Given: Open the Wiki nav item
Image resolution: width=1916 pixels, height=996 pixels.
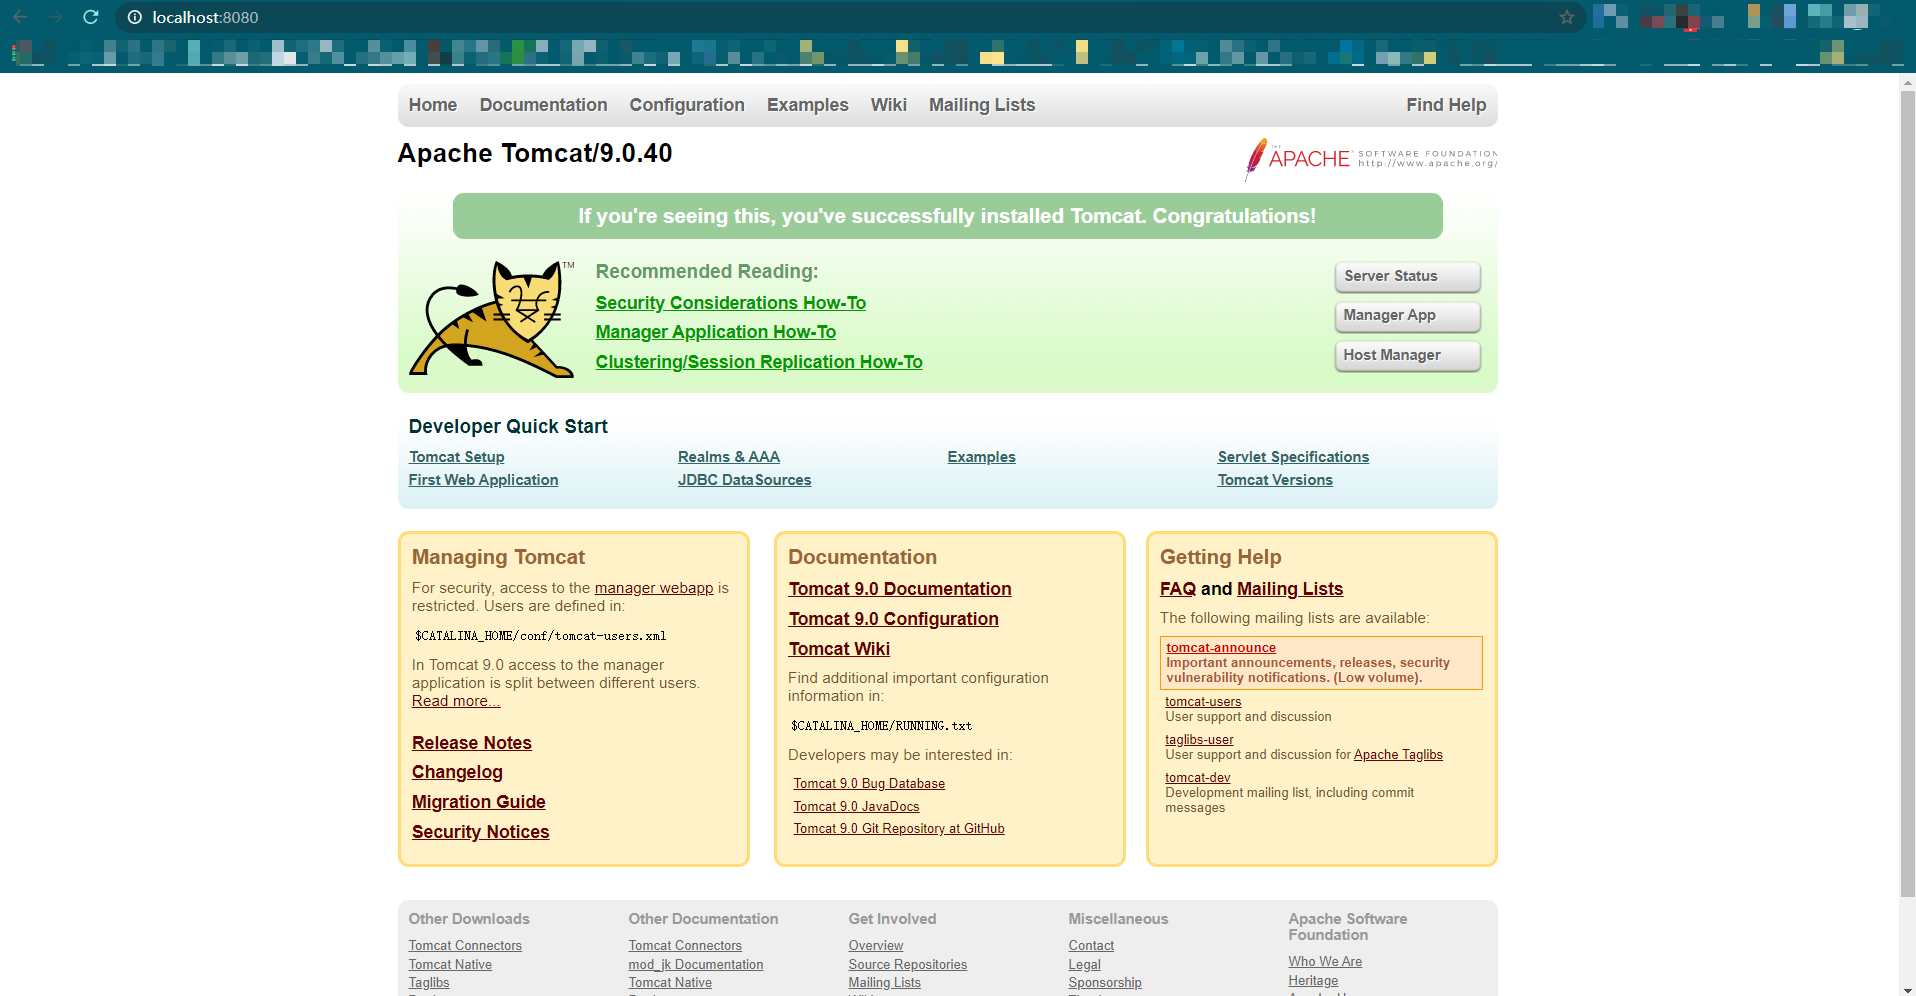Looking at the screenshot, I should (x=888, y=105).
